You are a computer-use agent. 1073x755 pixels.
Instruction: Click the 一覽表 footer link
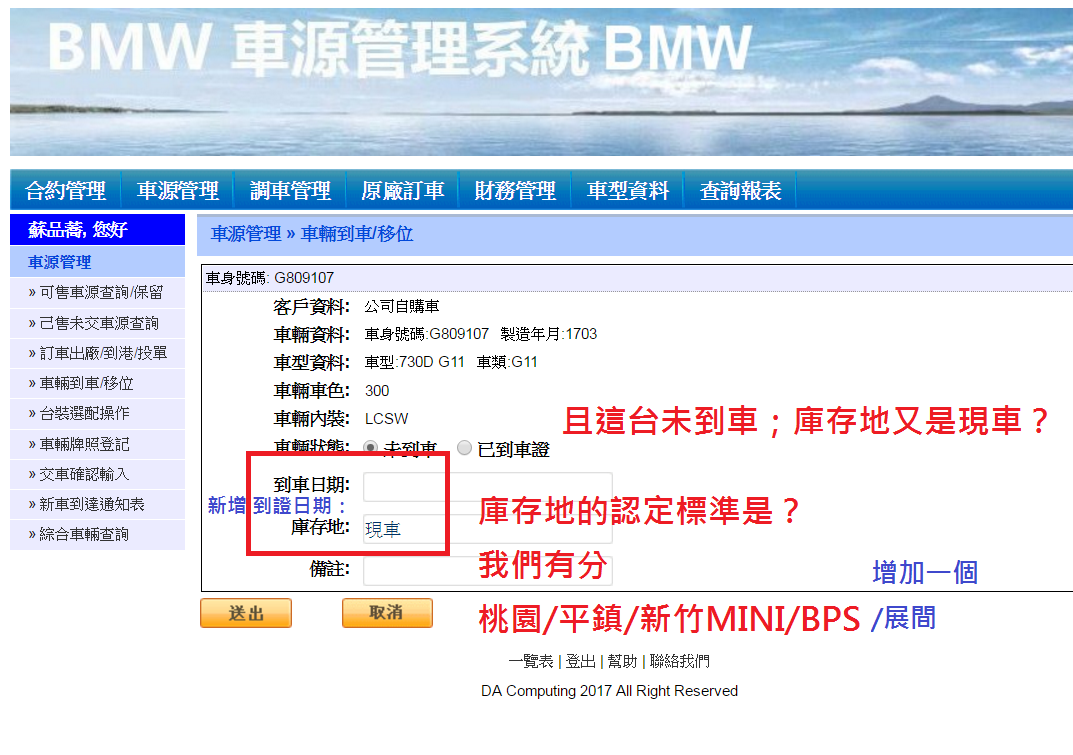[531, 661]
